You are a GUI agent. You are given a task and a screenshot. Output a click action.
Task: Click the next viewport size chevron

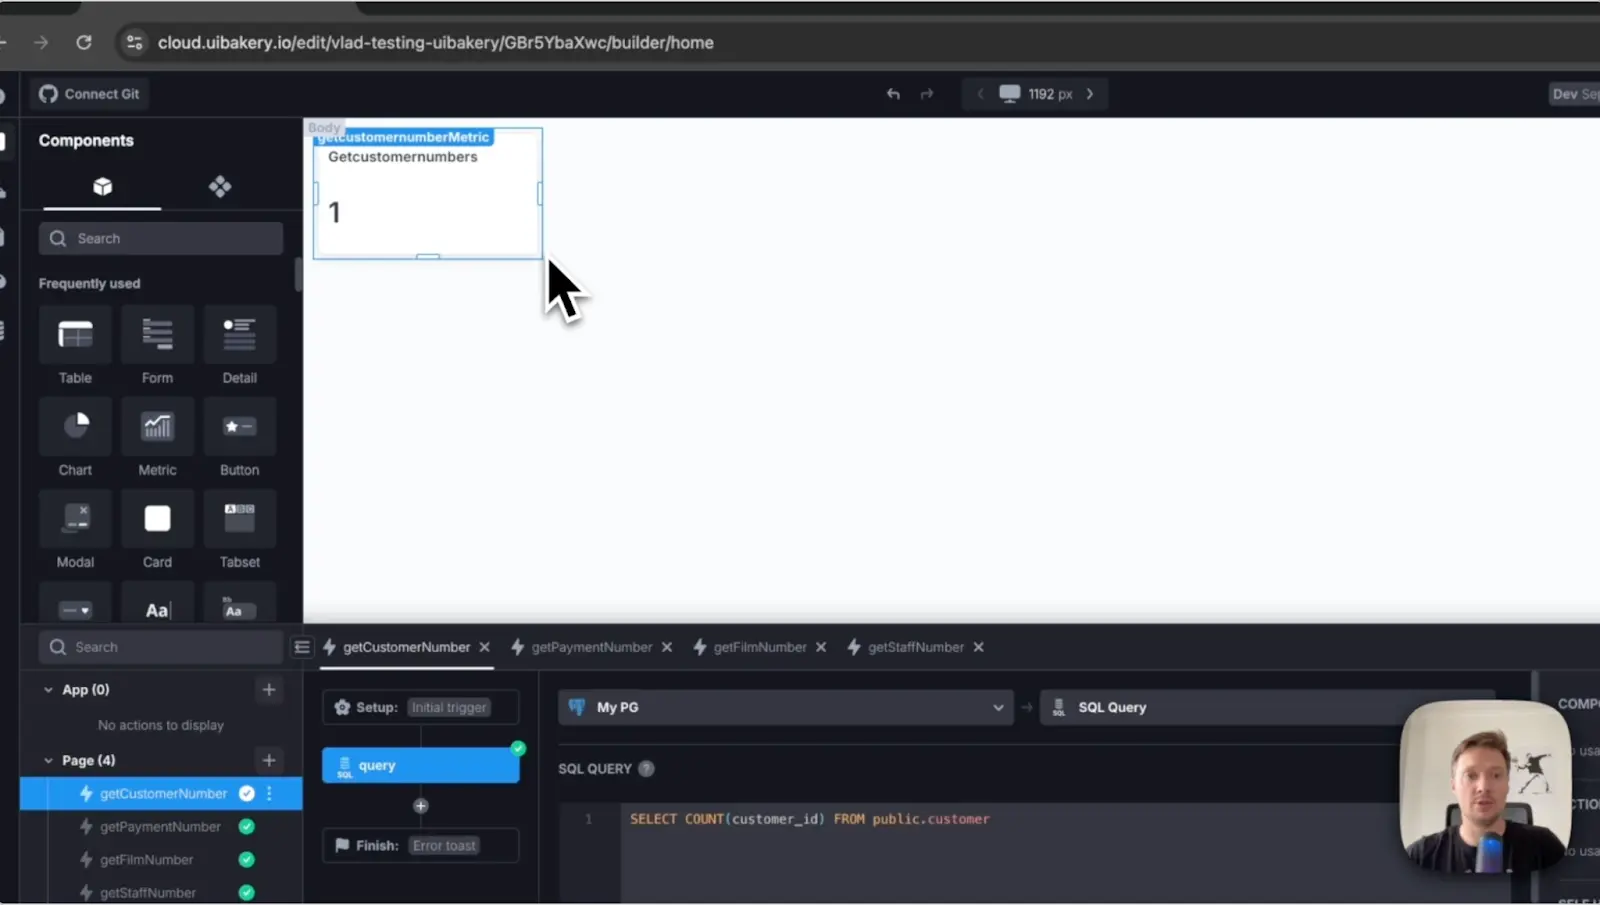1090,94
